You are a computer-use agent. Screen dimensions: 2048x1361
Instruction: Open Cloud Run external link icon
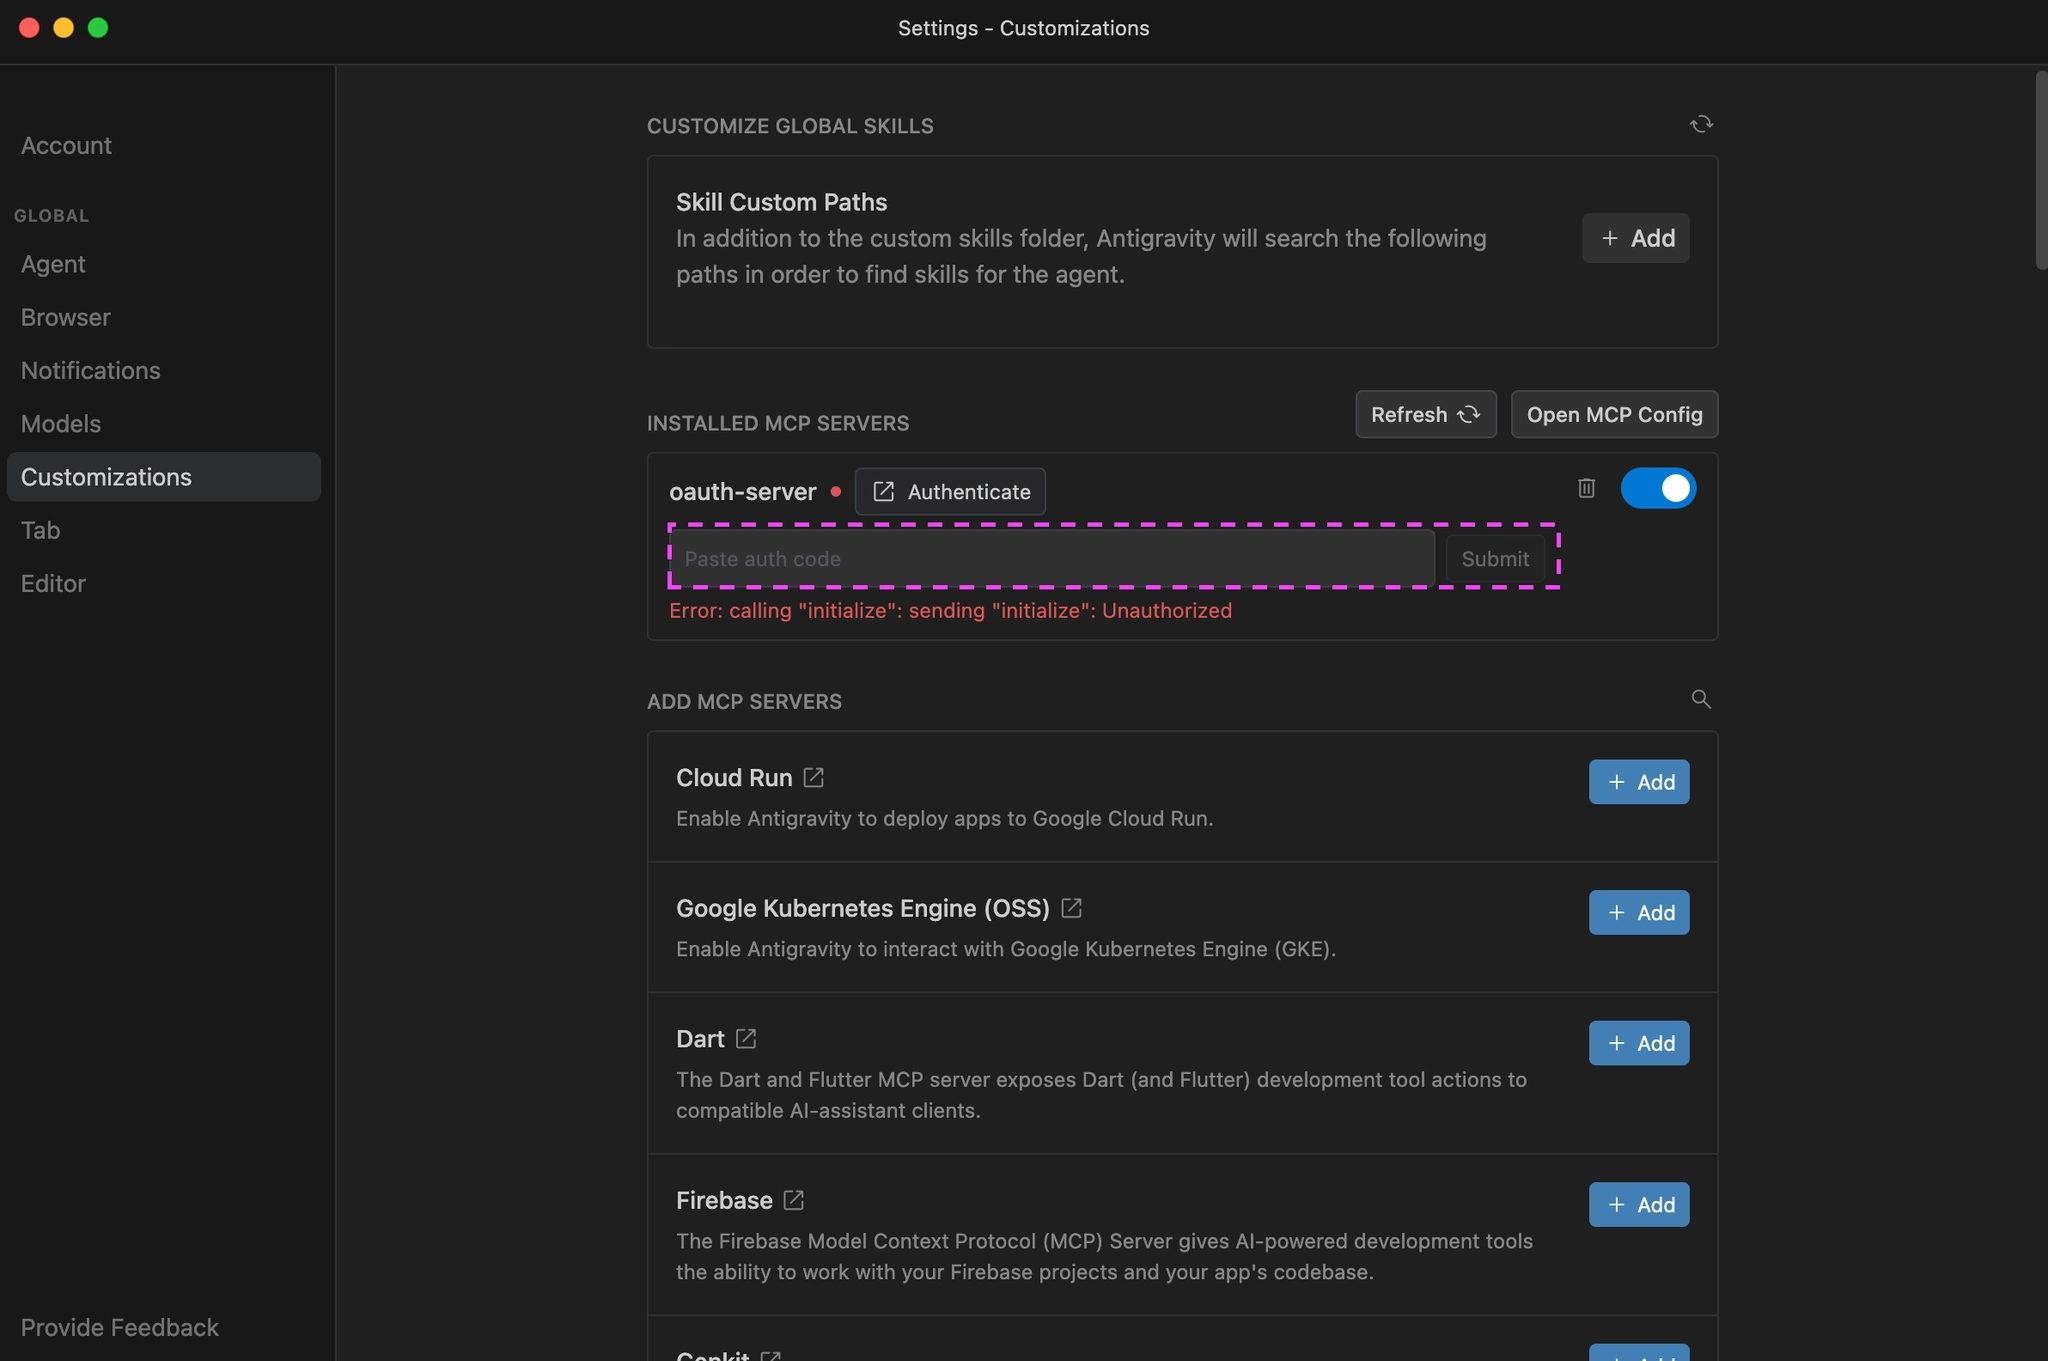[x=814, y=777]
